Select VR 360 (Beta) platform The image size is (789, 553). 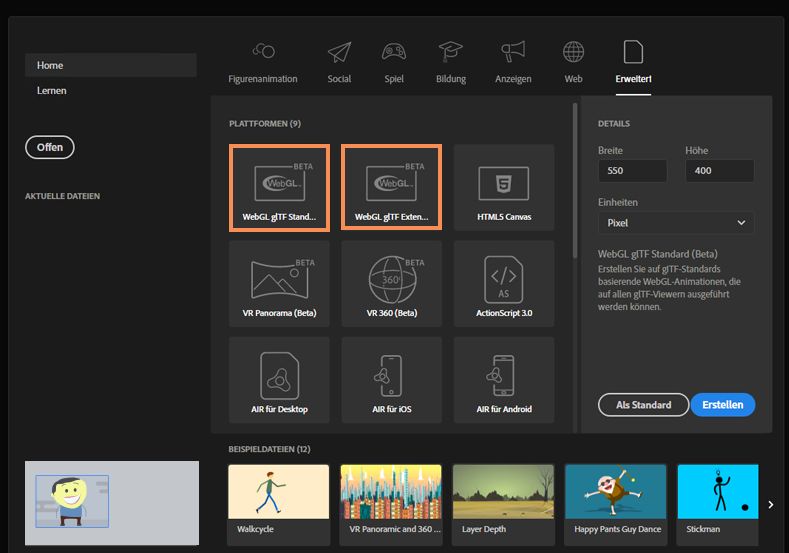[x=391, y=284]
